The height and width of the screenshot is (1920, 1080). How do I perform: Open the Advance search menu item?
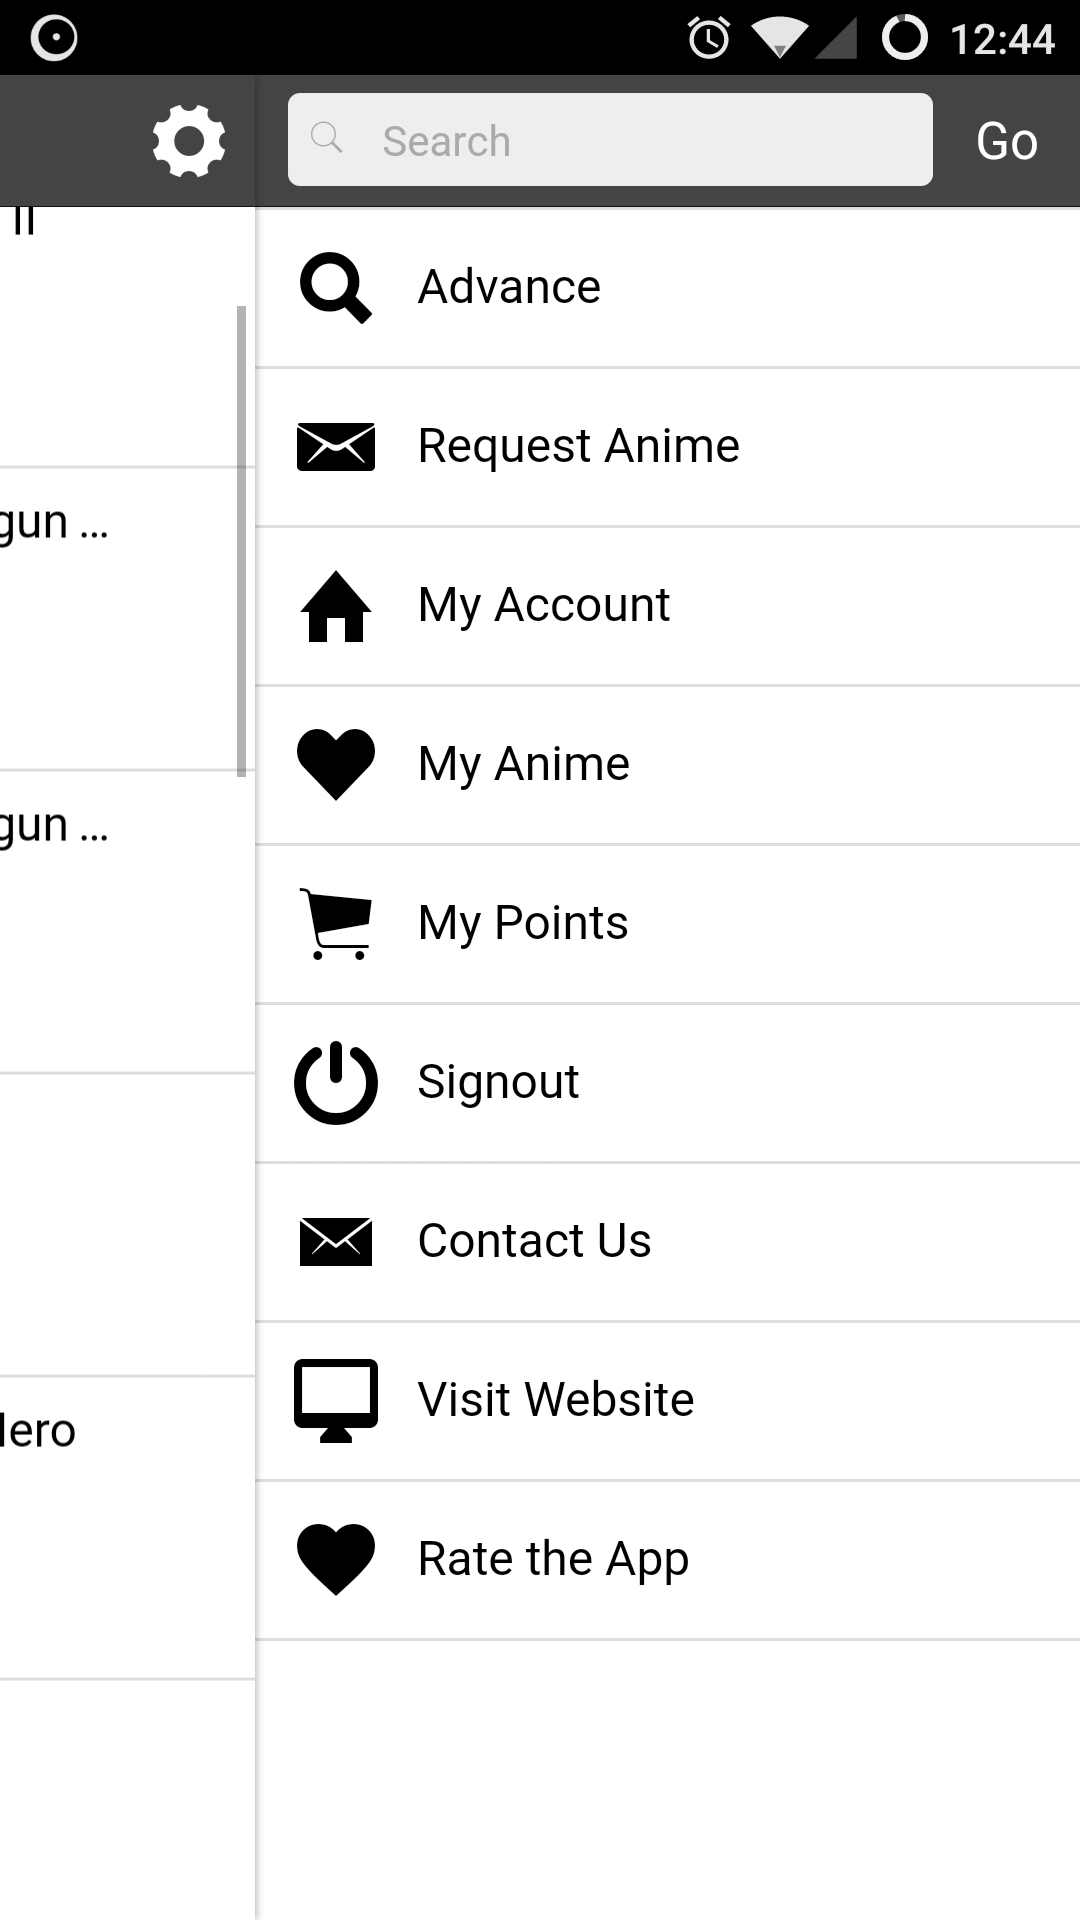point(509,287)
